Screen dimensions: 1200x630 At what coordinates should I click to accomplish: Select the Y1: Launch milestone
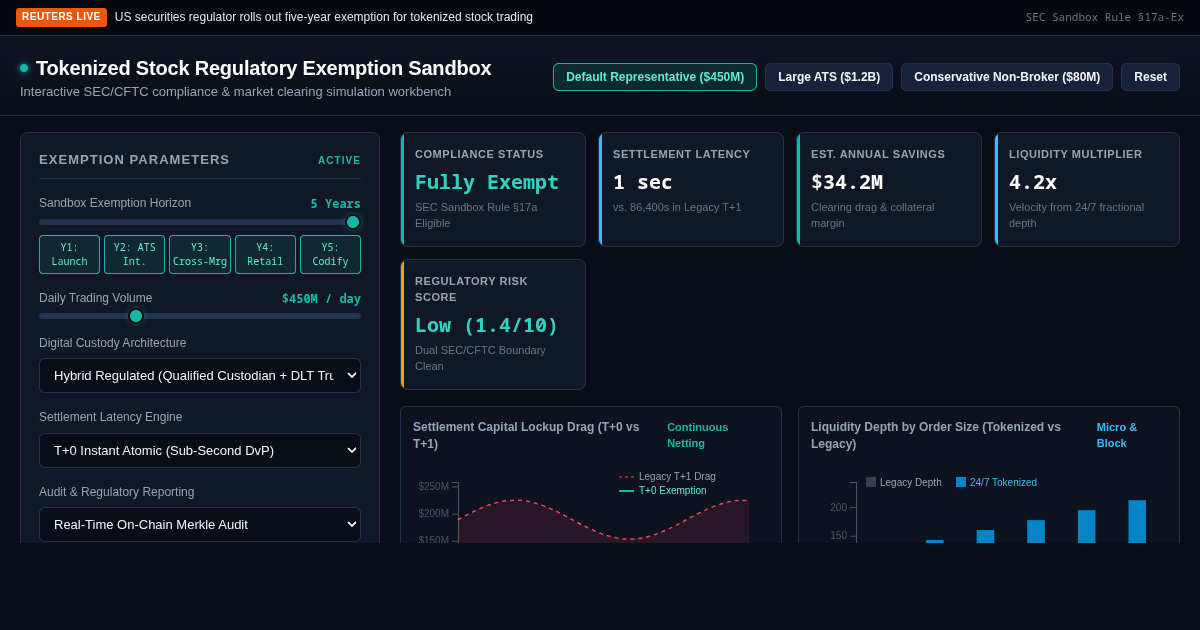point(69,255)
